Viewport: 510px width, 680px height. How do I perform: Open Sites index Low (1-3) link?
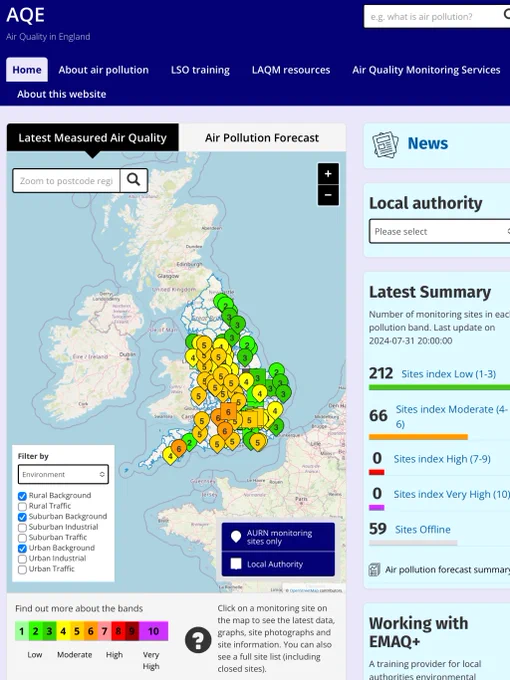(x=448, y=374)
